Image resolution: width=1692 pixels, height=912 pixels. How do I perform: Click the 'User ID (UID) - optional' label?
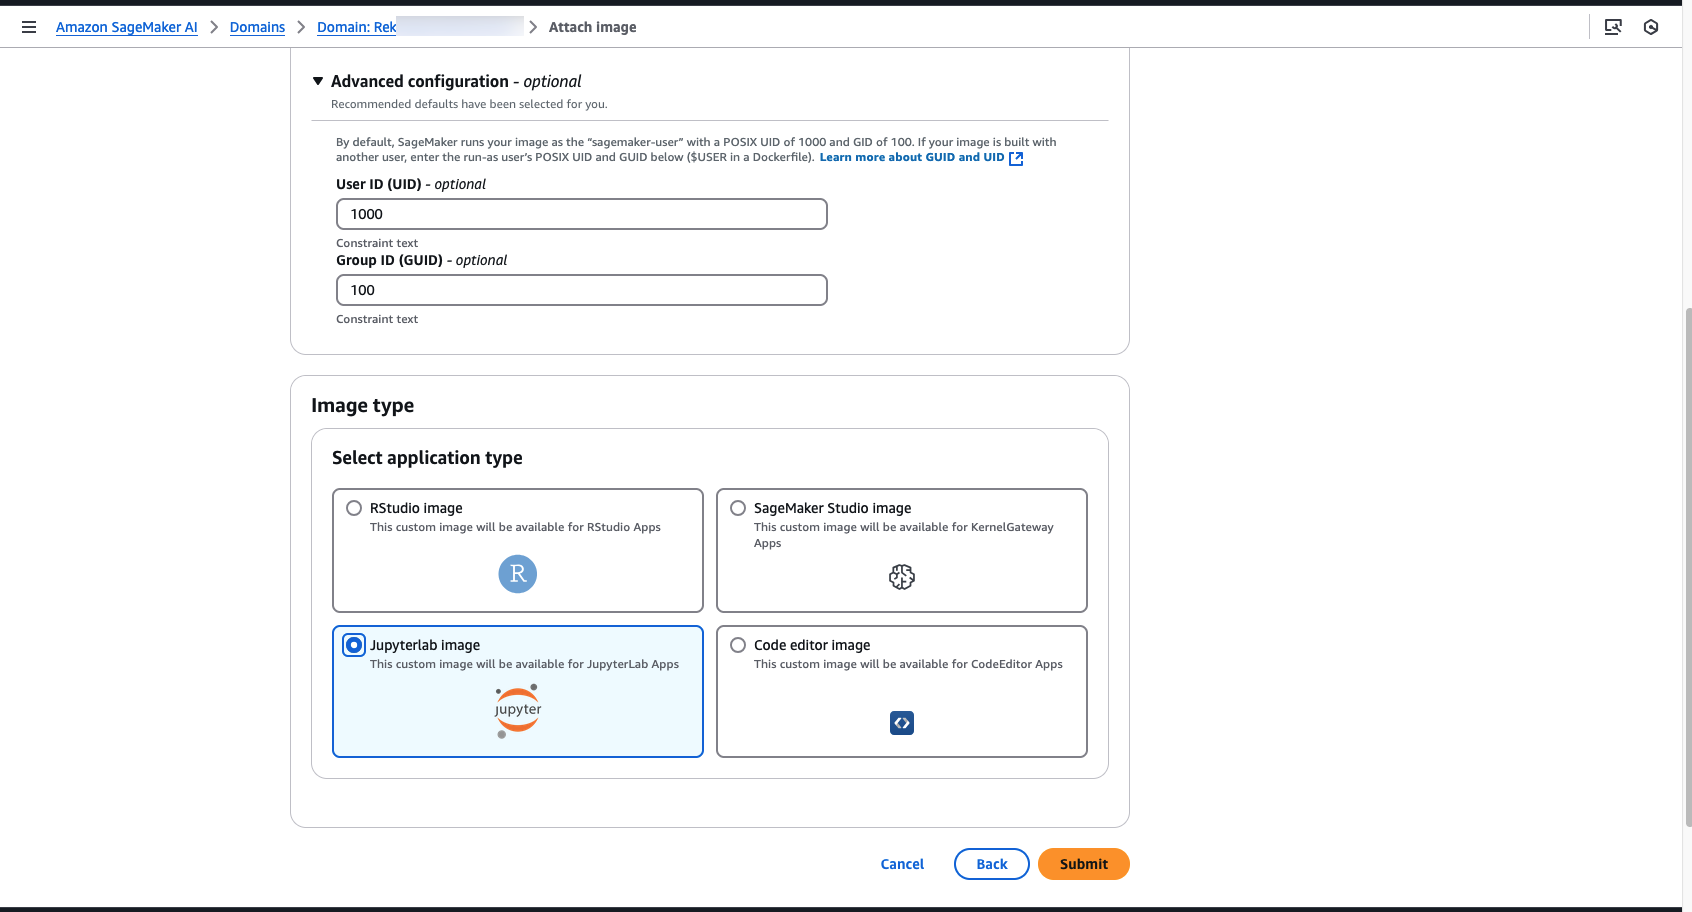click(411, 184)
